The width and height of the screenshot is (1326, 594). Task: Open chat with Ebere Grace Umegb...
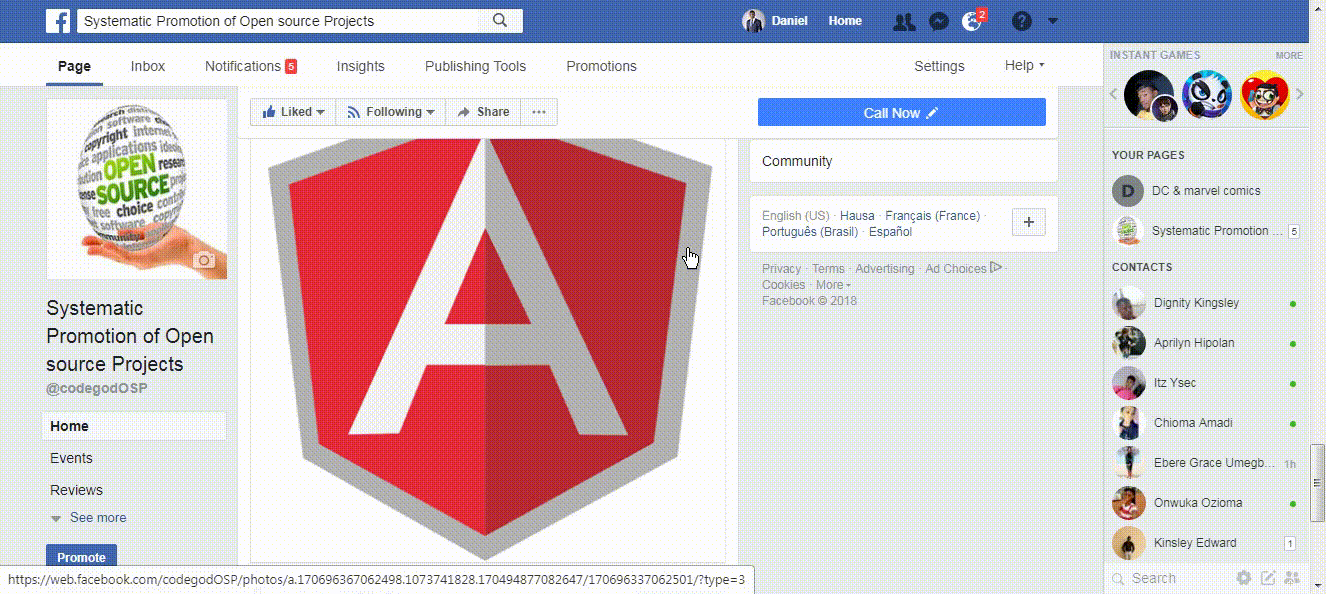[1206, 463]
